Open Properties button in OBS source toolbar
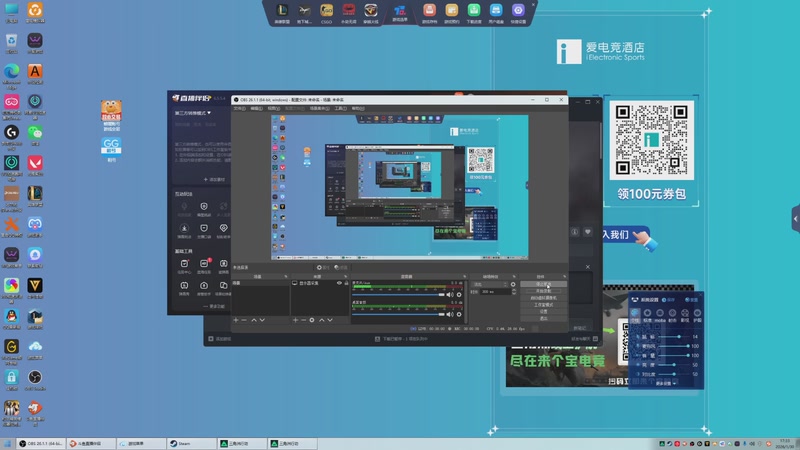 (323, 267)
